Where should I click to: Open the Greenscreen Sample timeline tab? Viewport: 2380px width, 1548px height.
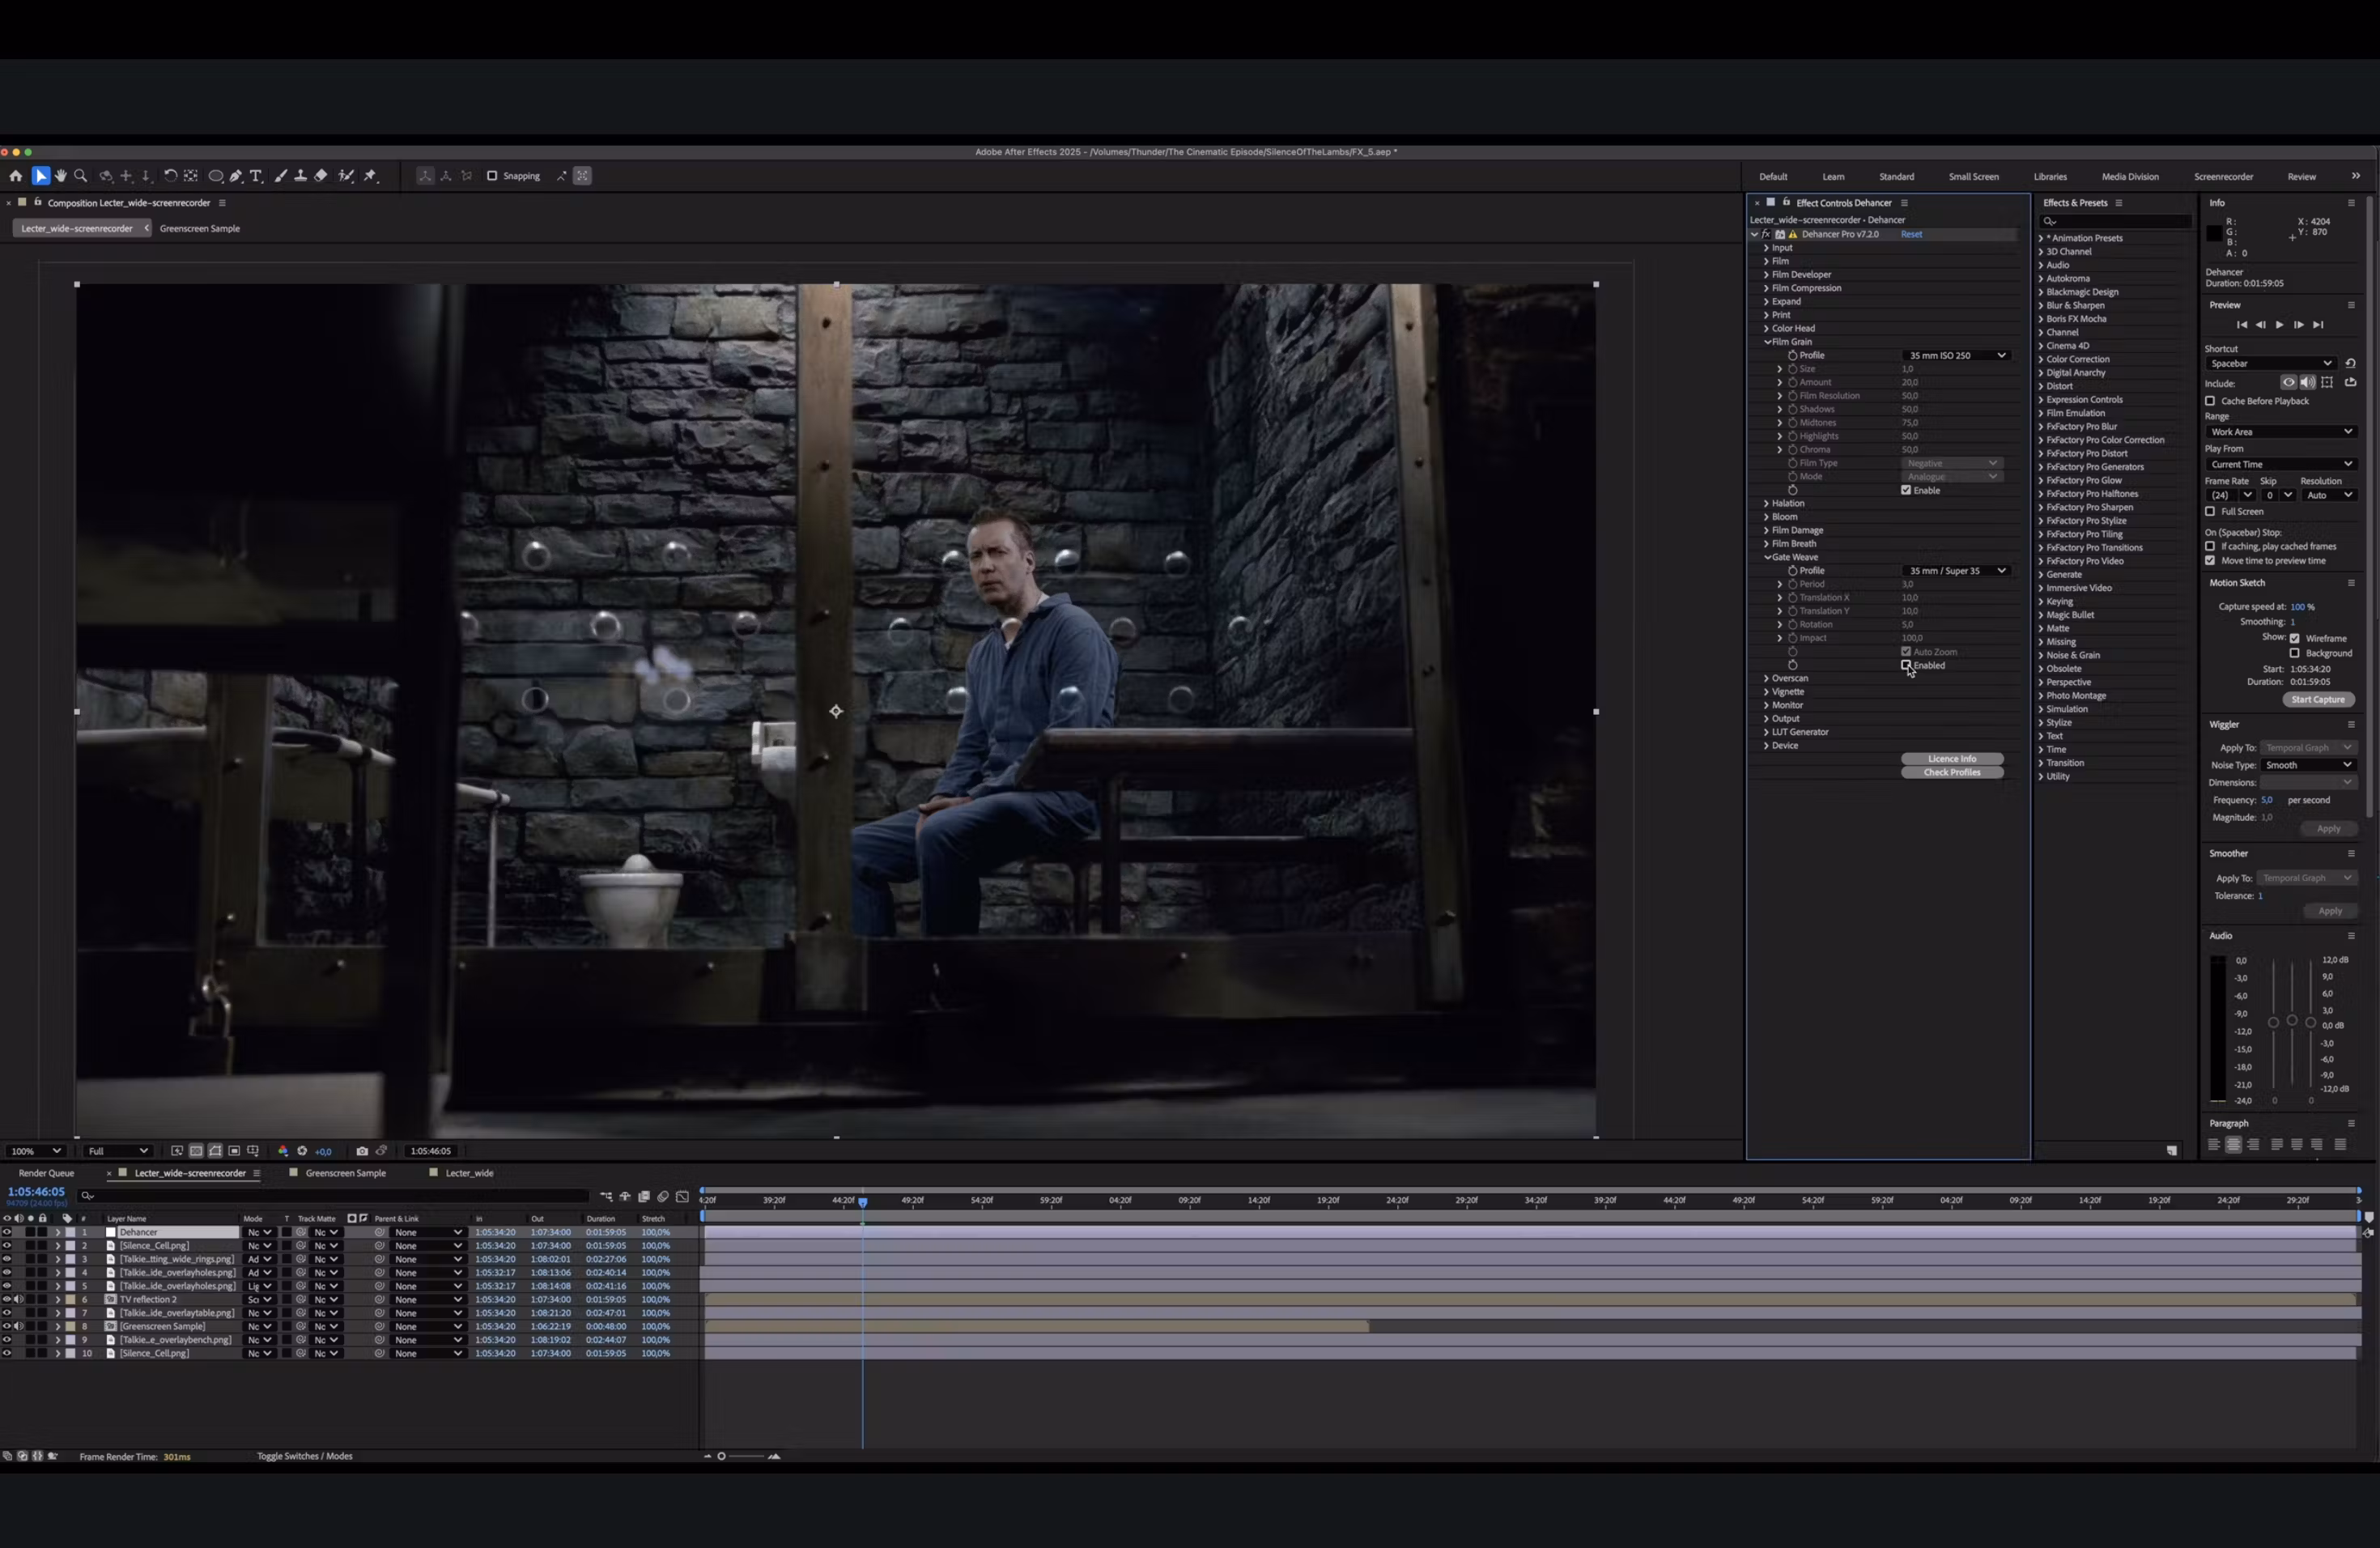[x=345, y=1173]
